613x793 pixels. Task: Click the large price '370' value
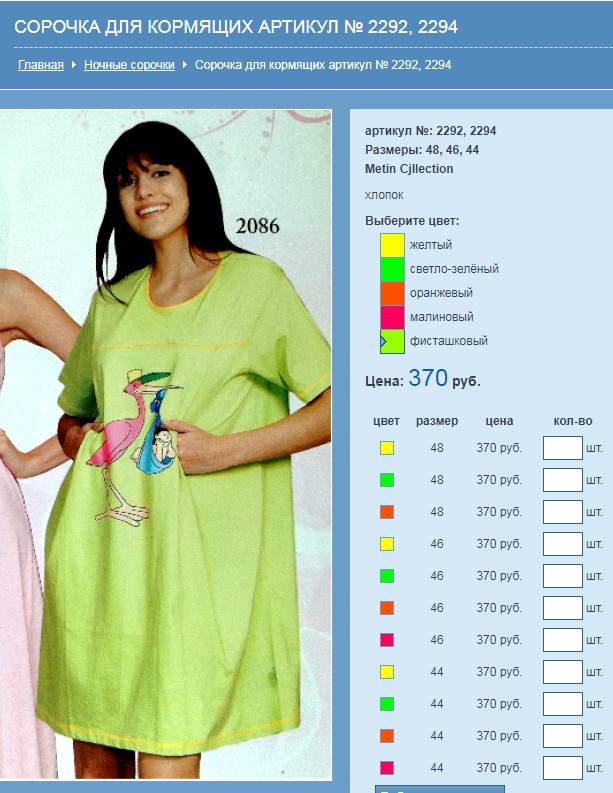pos(428,378)
